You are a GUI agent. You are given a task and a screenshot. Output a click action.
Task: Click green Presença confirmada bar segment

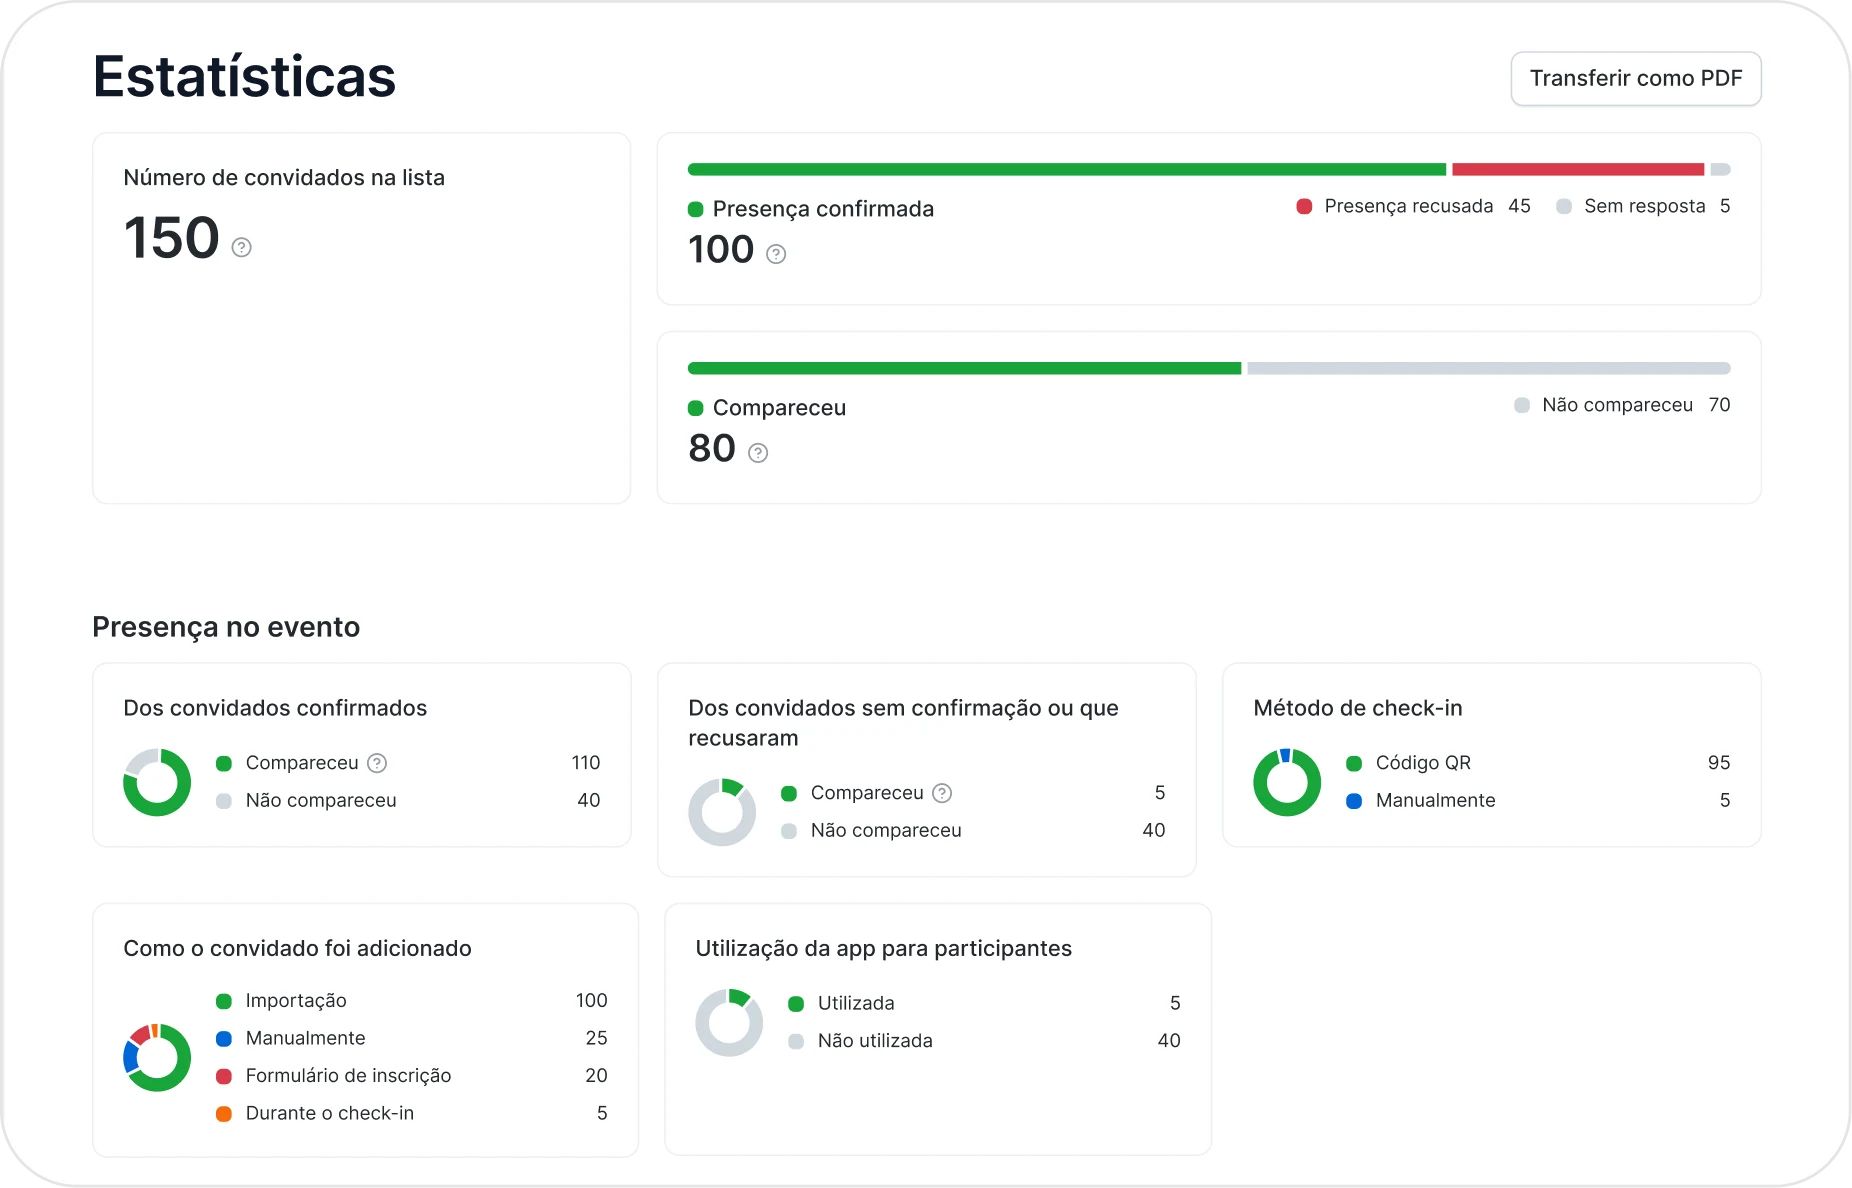[1067, 170]
